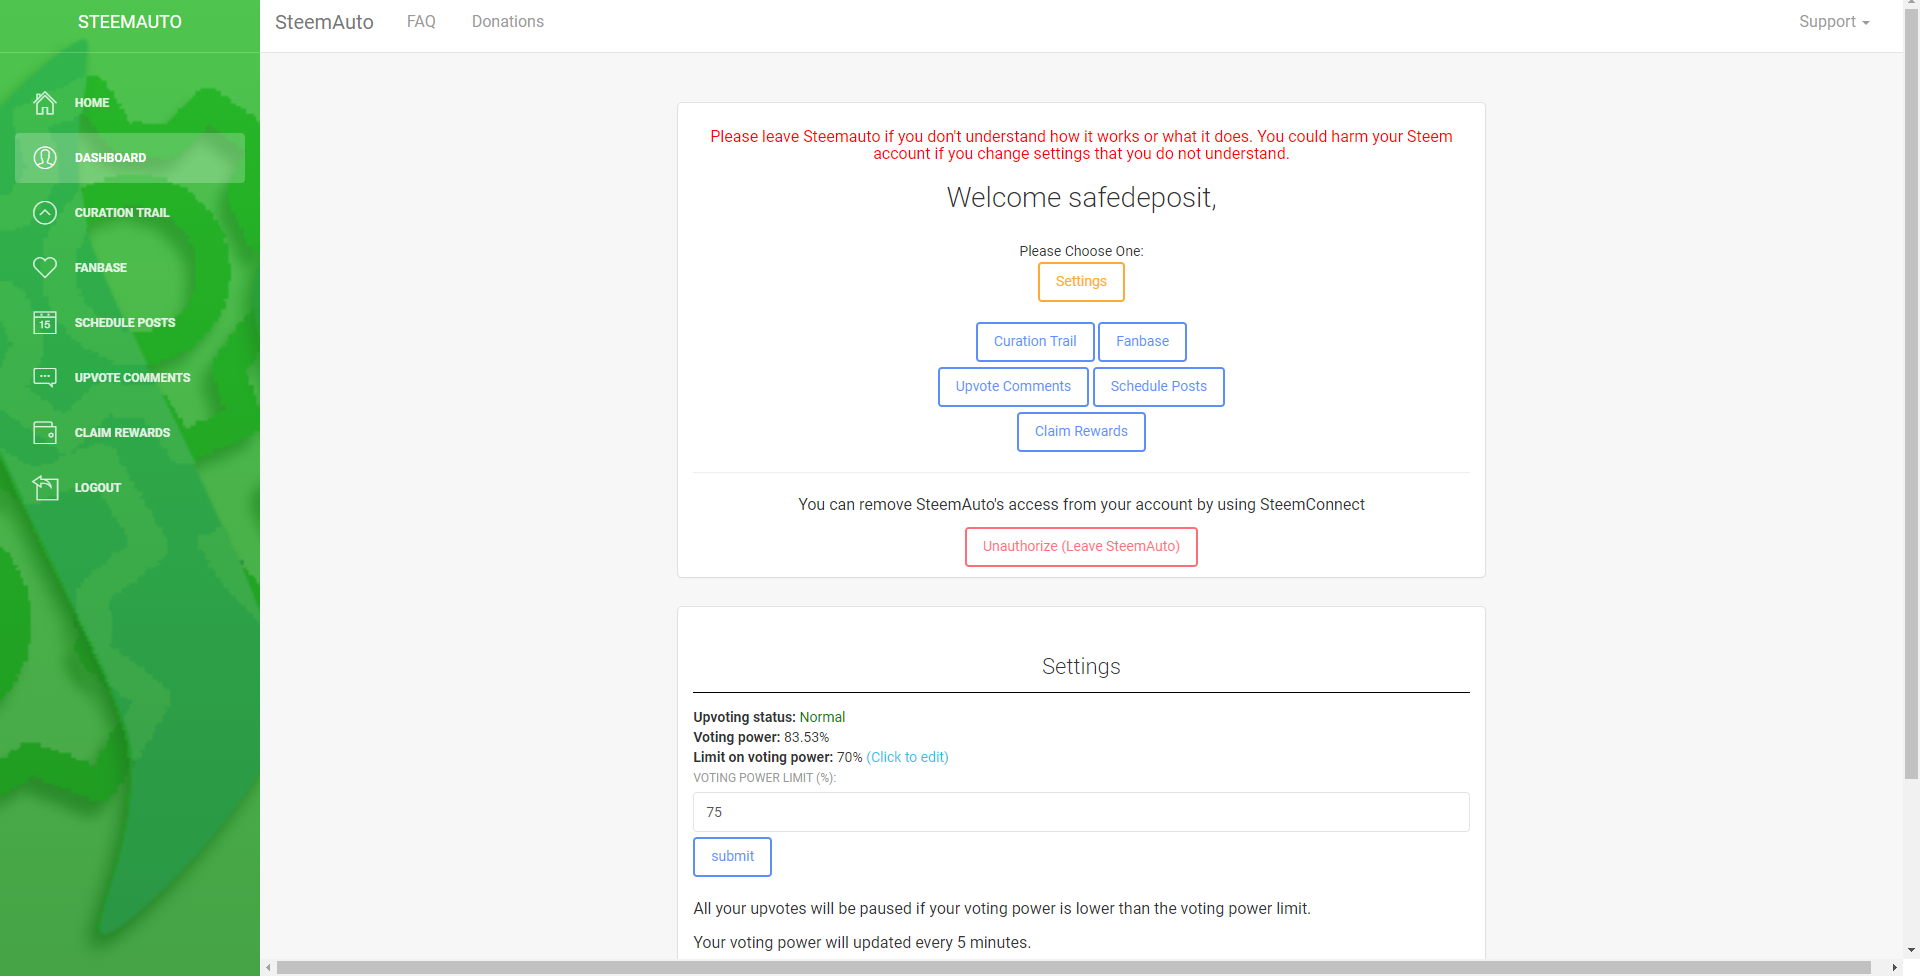1920x976 pixels.
Task: Click the Claim Rewards wallet icon
Action: pos(45,433)
